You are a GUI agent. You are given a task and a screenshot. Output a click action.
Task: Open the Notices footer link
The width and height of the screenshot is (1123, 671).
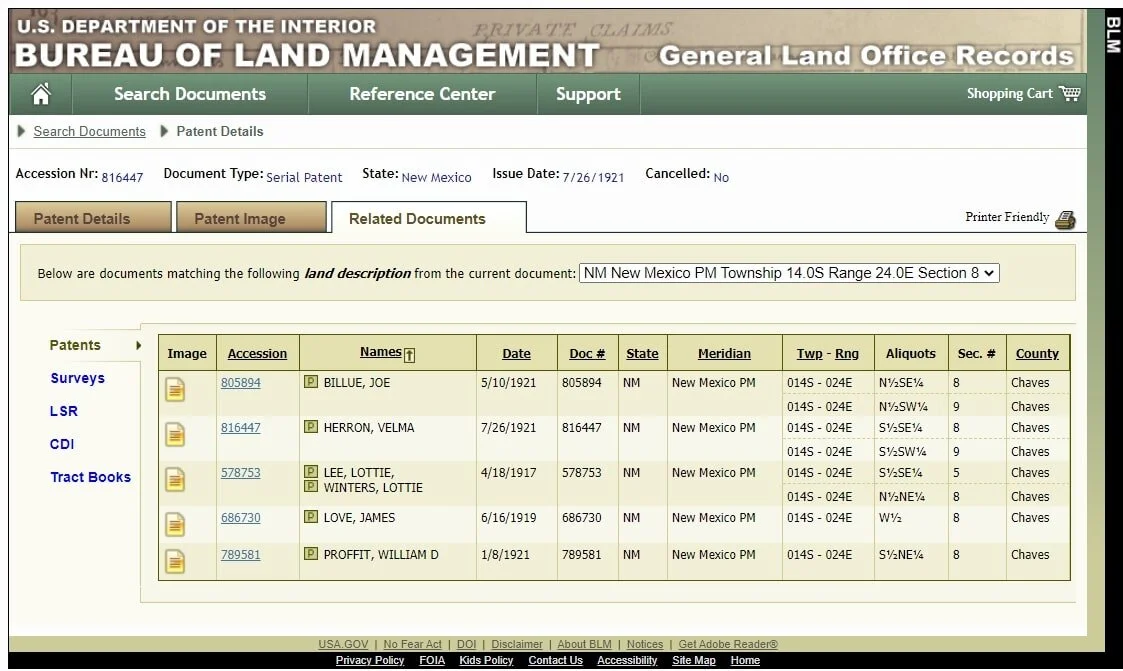(645, 645)
